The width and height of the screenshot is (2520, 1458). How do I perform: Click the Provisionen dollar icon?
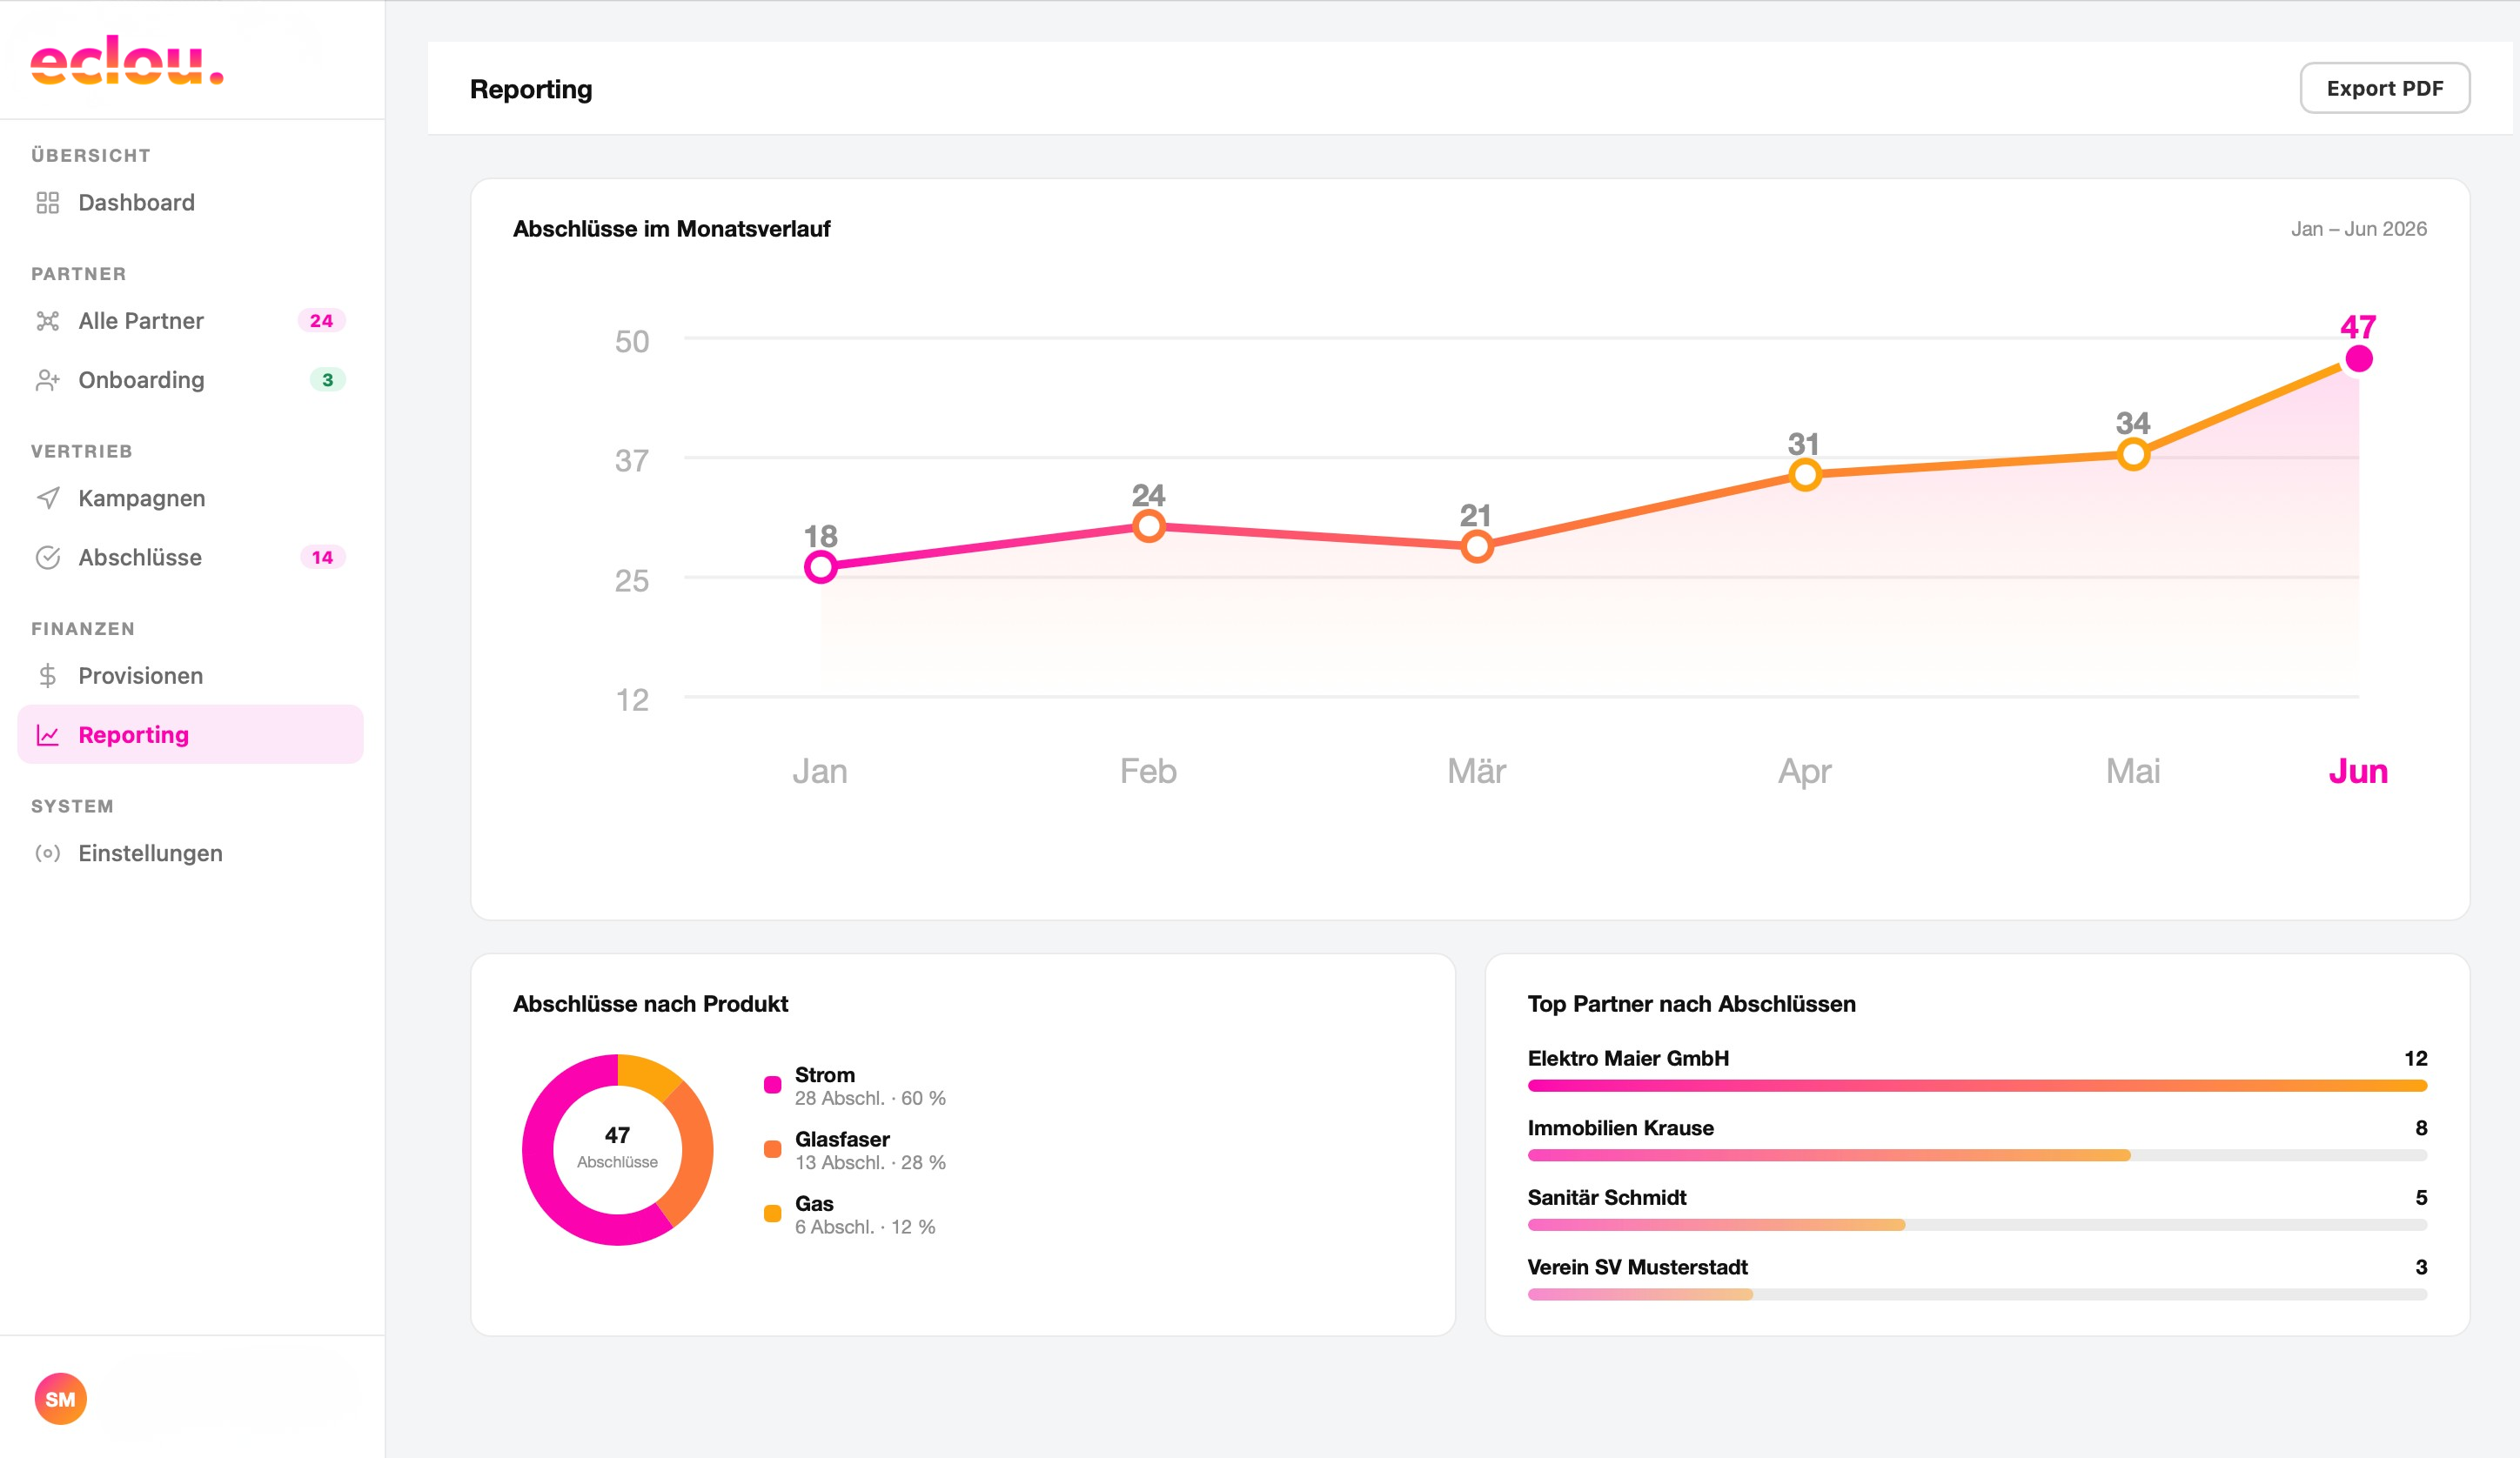coord(47,676)
